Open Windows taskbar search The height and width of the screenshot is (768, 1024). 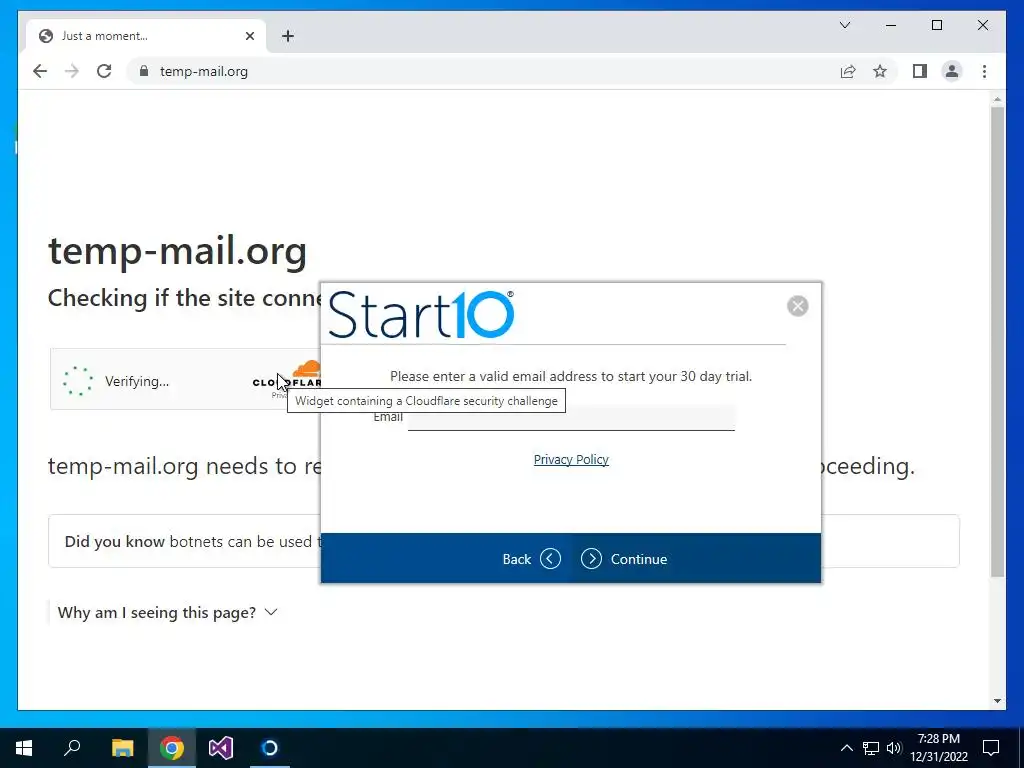tap(72, 748)
